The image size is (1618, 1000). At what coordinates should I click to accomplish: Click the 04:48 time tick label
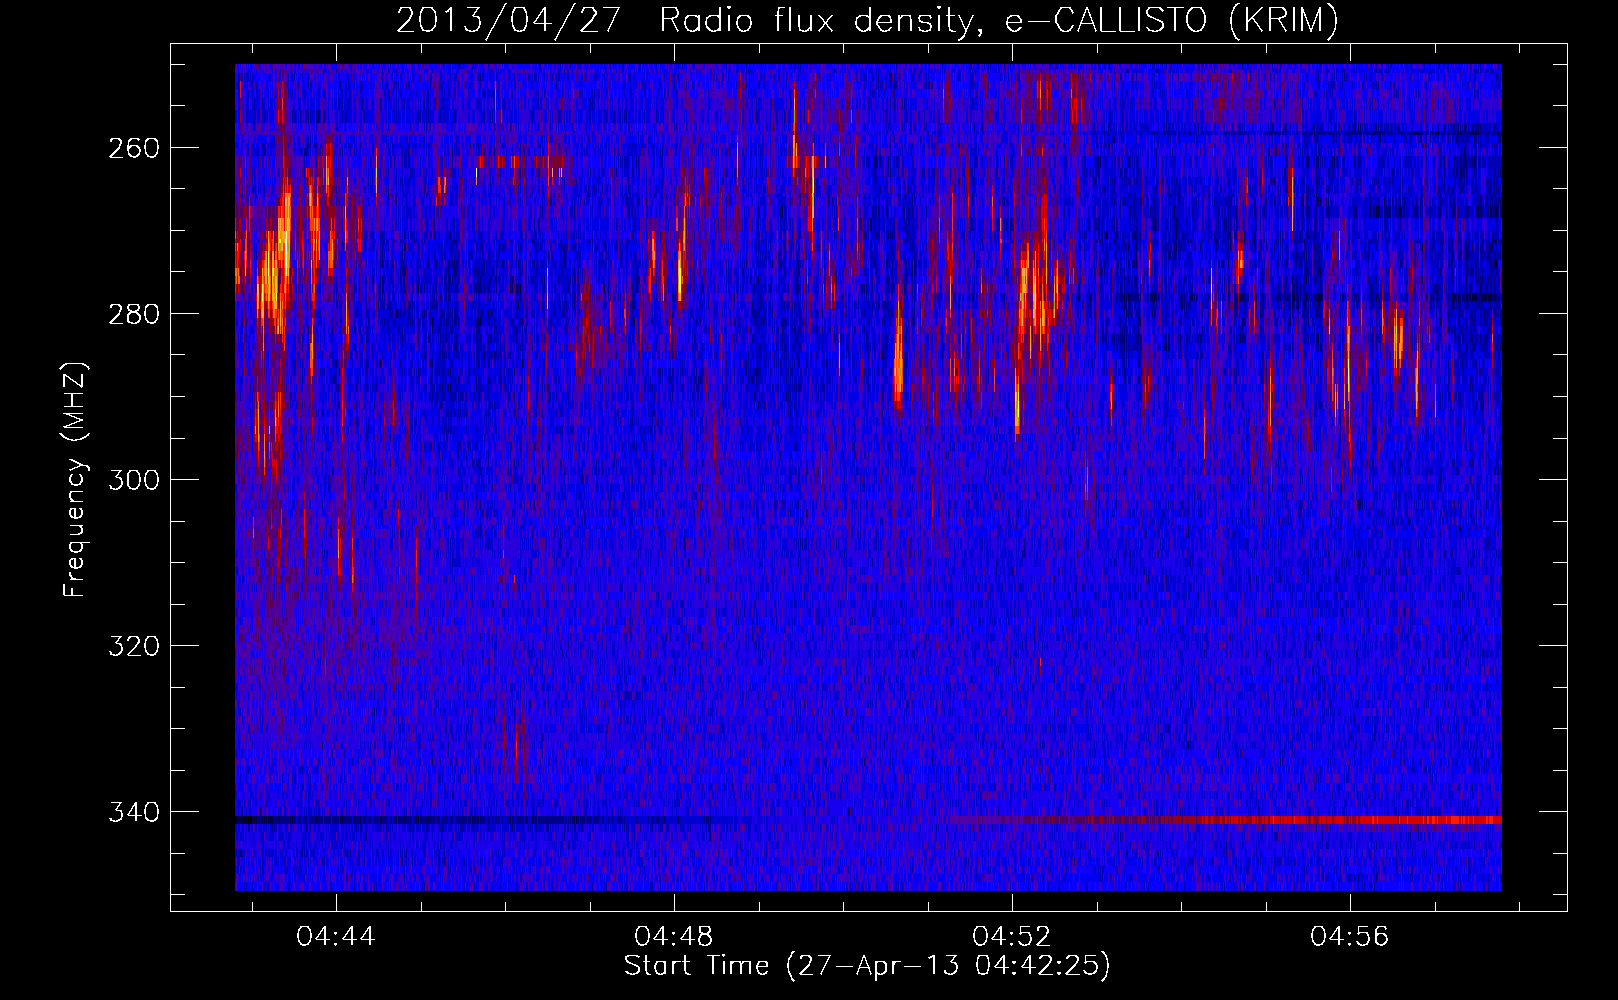(x=675, y=936)
